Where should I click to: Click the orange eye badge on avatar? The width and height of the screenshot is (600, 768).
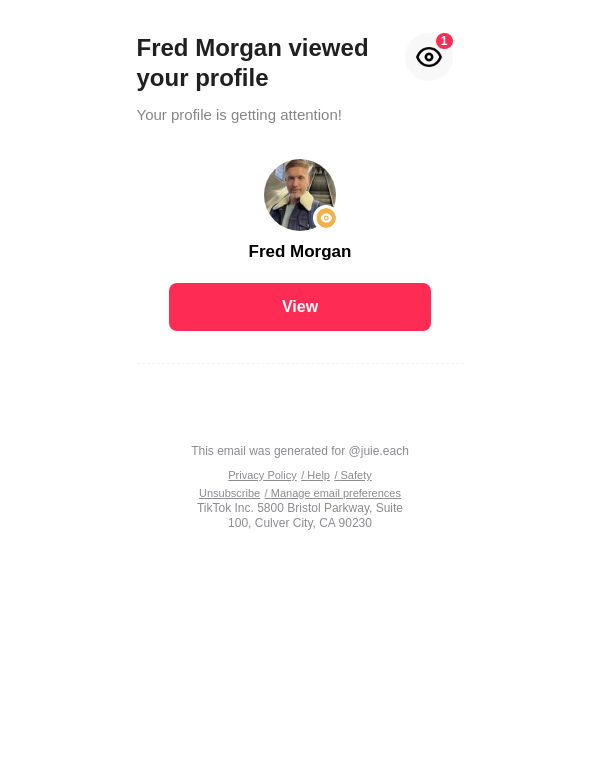326,218
